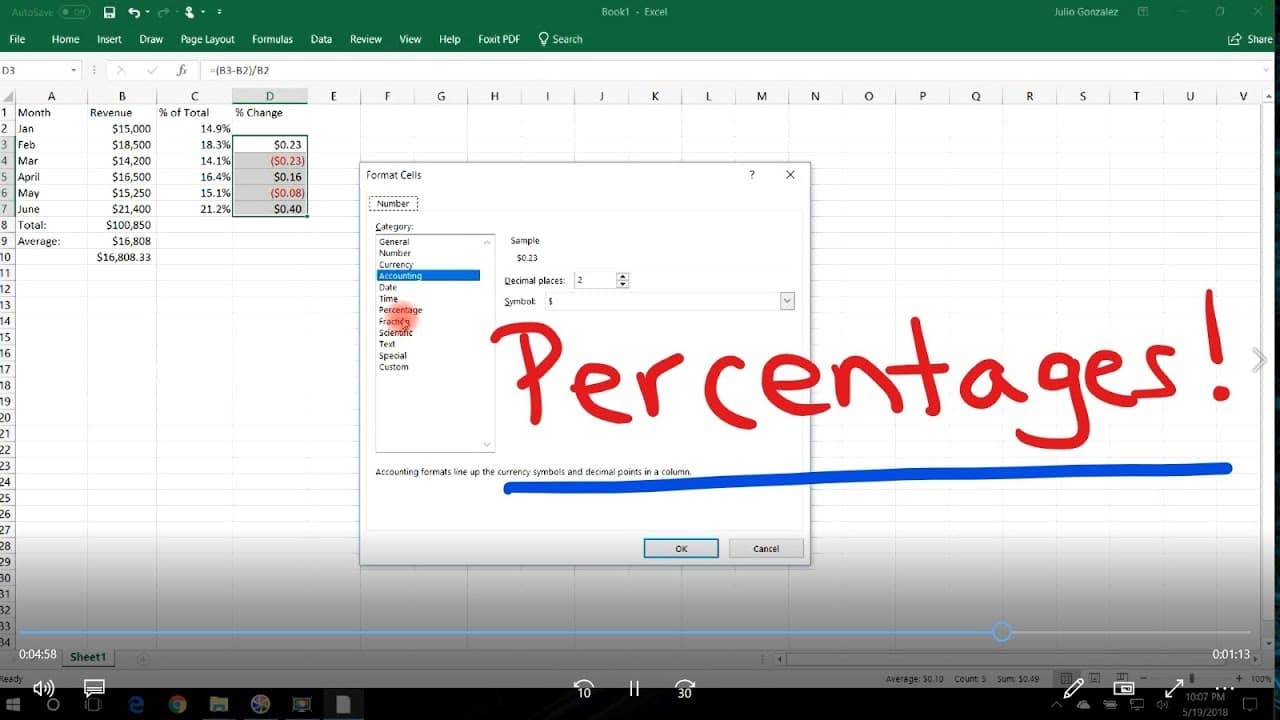Increase decimal places with the spinner
1280x720 pixels.
coord(623,277)
